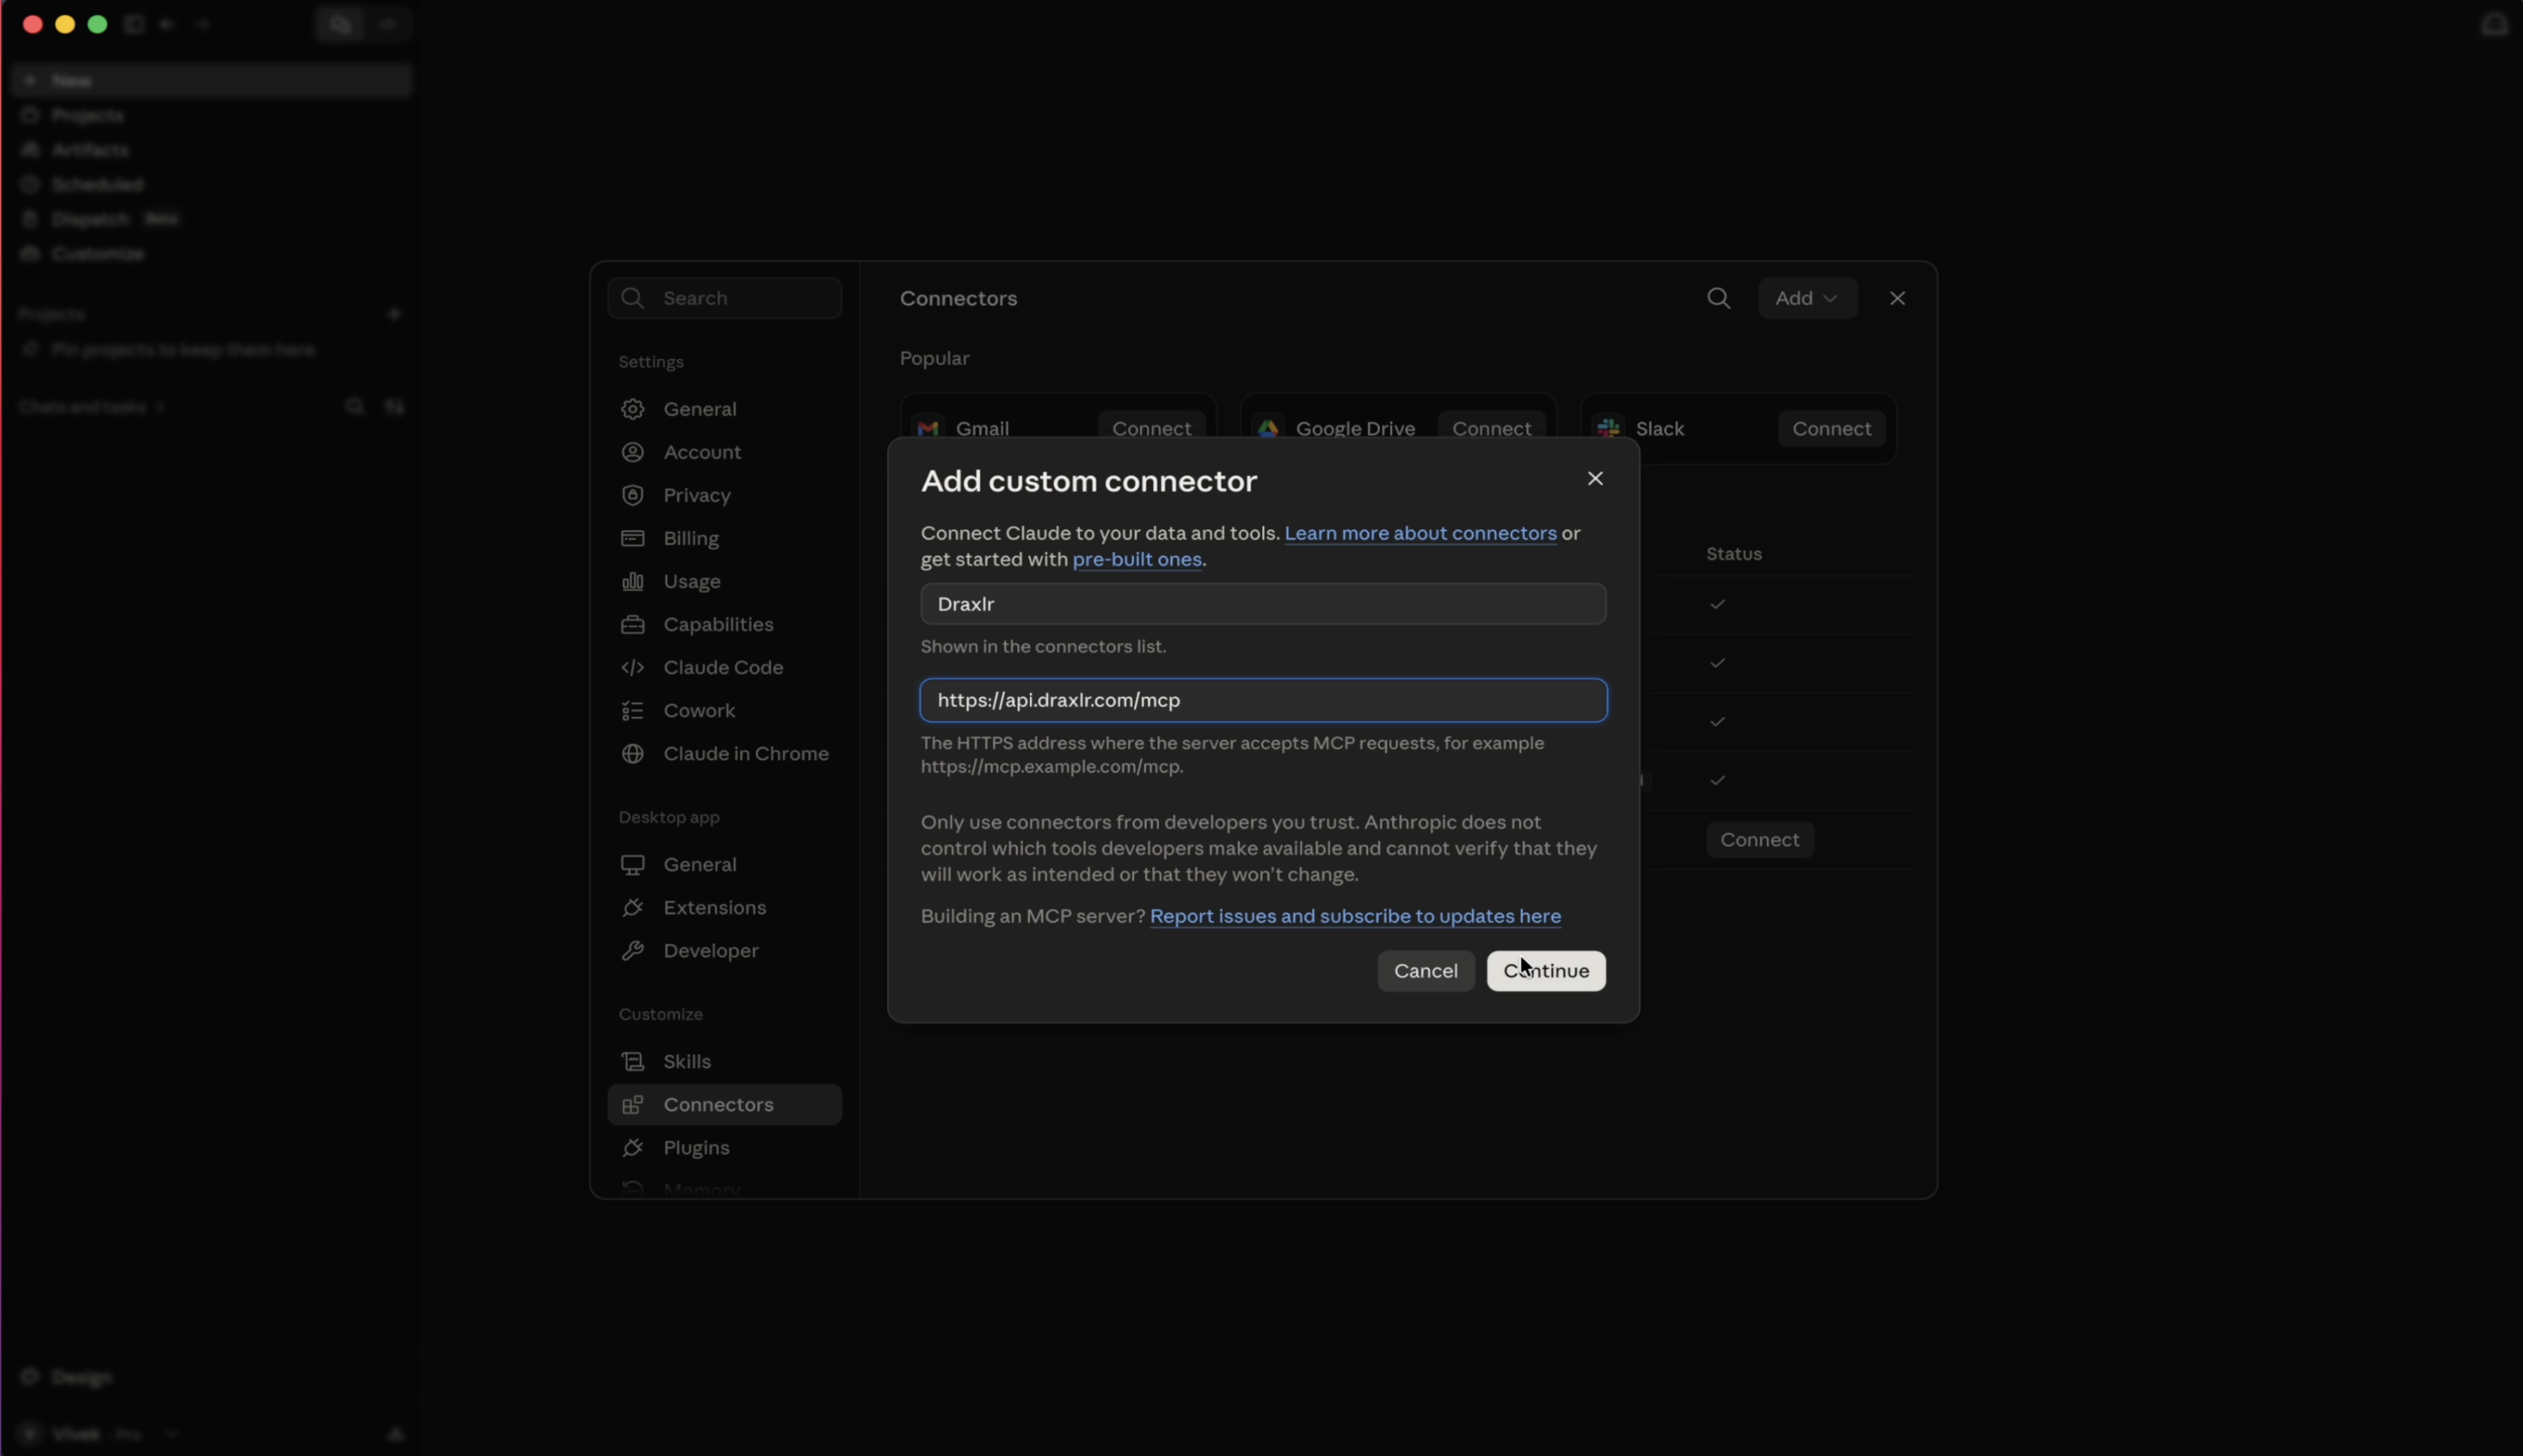Click the Slack logo icon

(1608, 428)
